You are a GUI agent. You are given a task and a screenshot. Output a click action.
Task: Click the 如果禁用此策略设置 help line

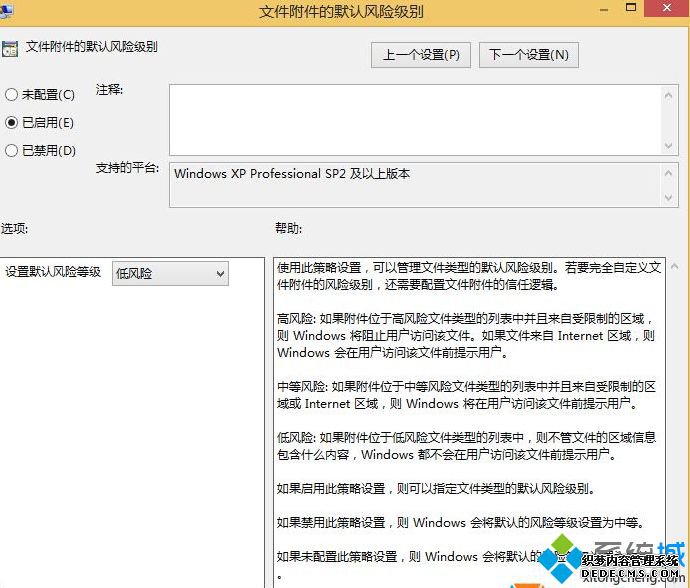pyautogui.click(x=461, y=522)
